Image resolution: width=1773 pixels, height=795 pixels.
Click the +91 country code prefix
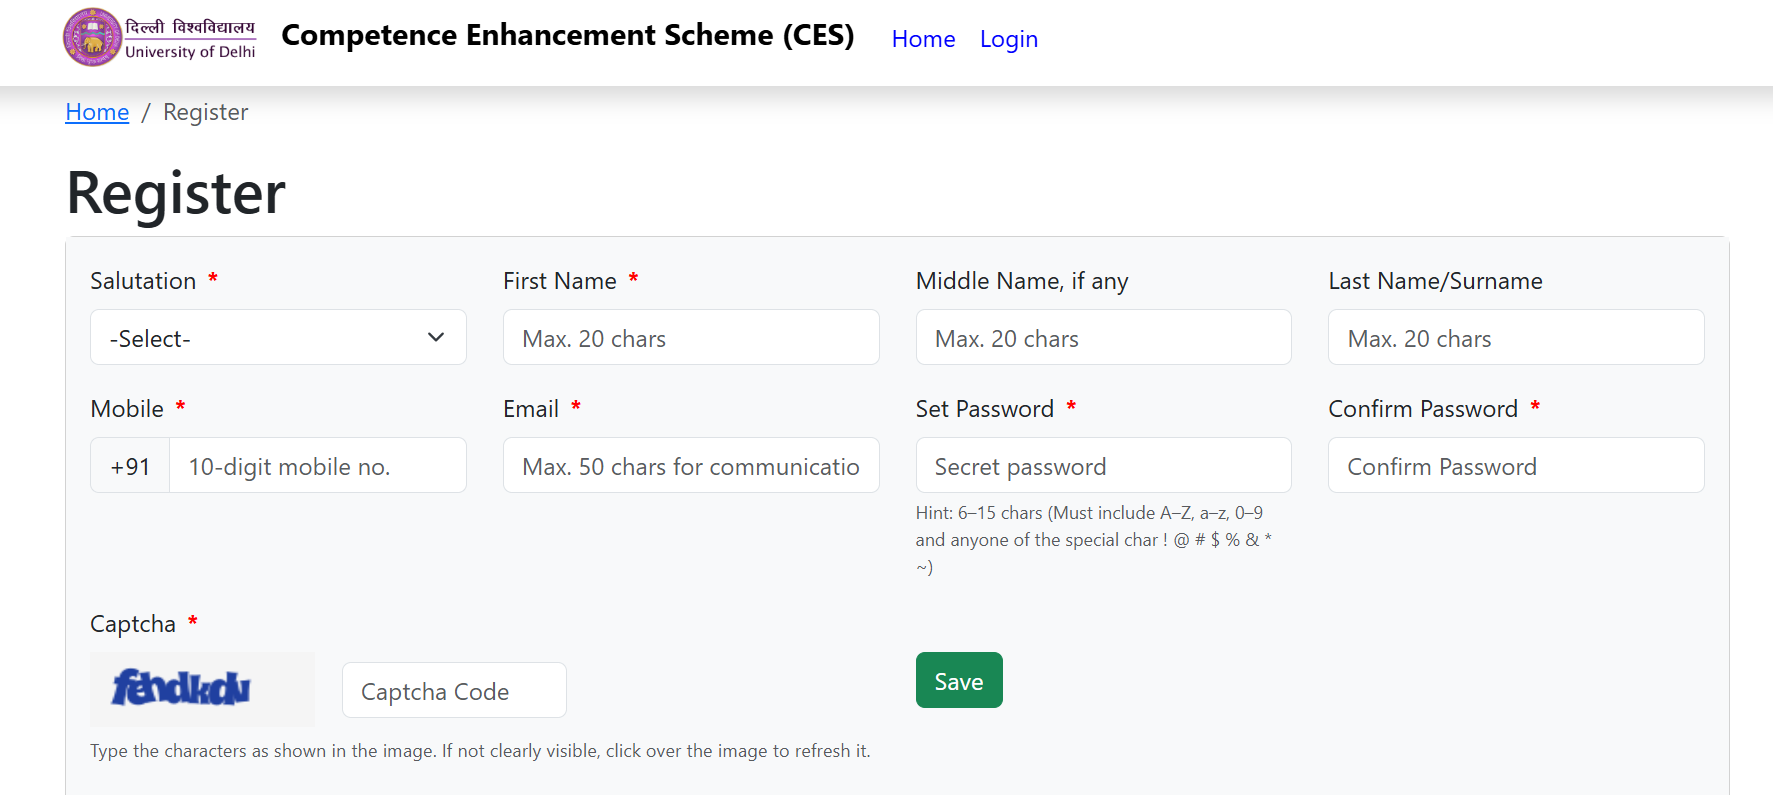(130, 465)
